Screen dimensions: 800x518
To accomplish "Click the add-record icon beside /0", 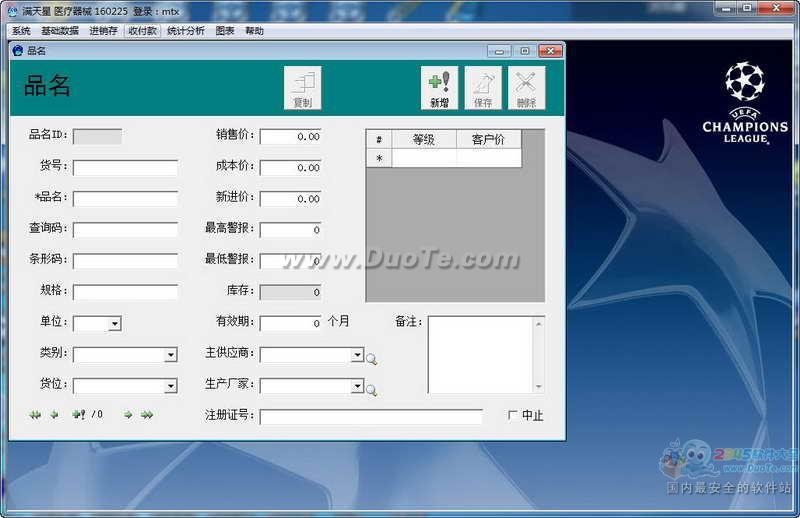I will pos(79,414).
